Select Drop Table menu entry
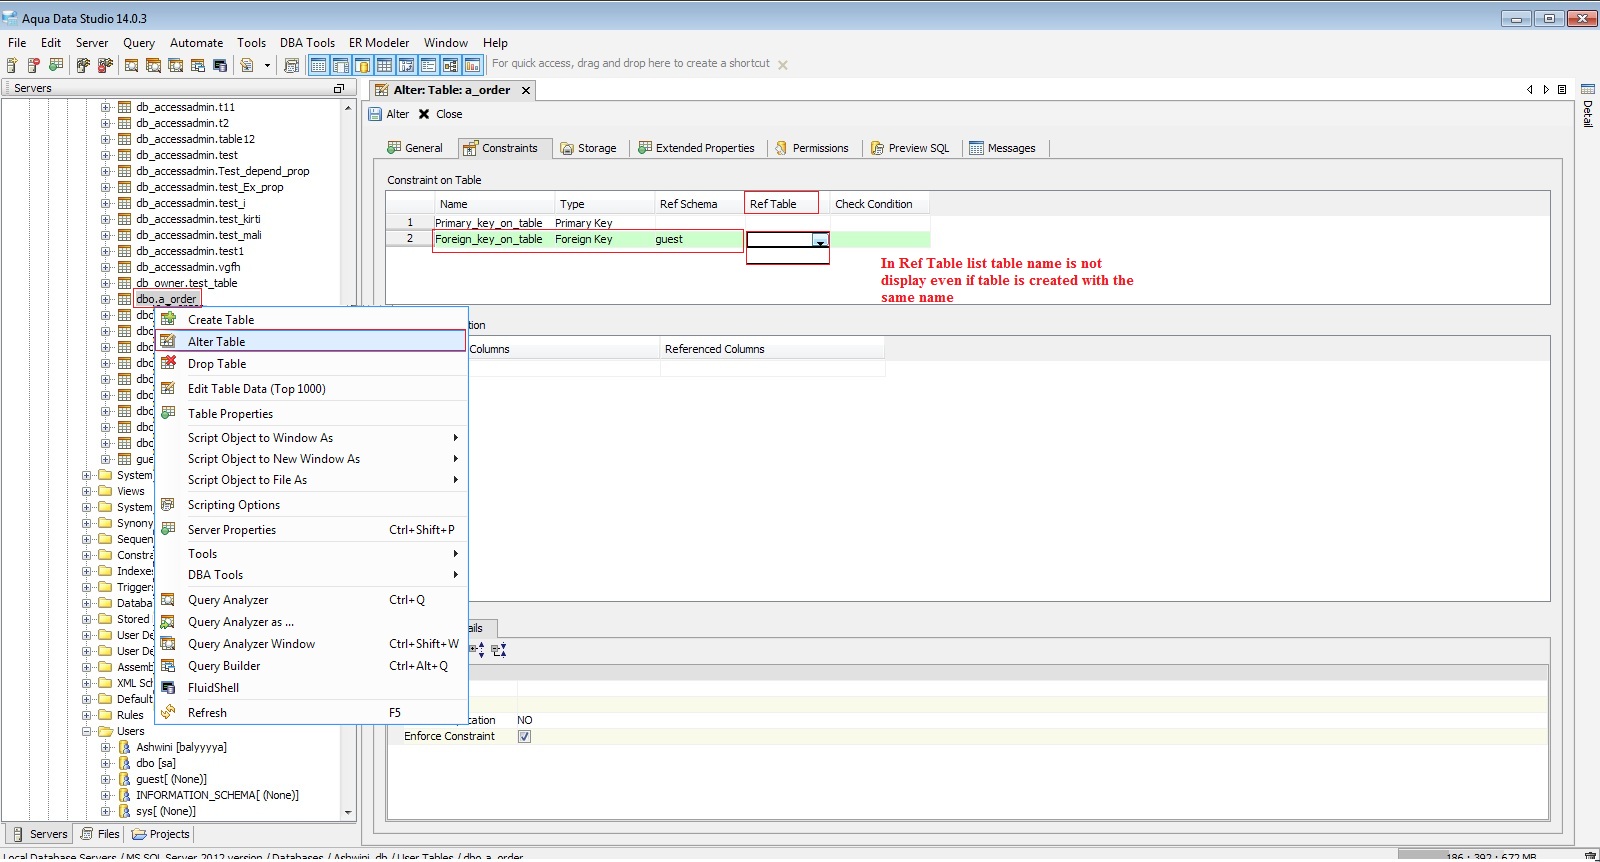Viewport: 1600px width, 862px height. [x=311, y=363]
